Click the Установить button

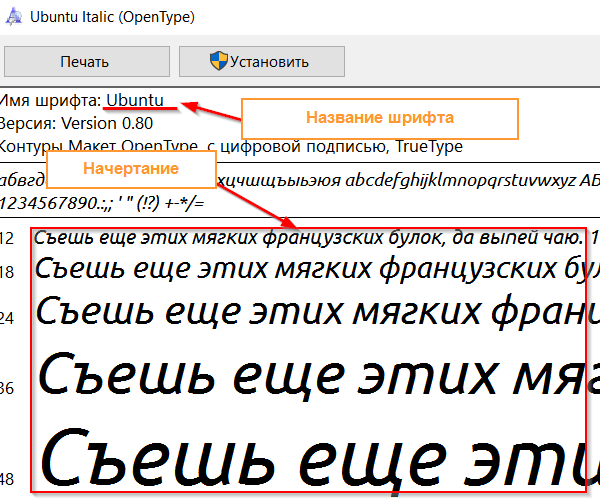point(262,62)
